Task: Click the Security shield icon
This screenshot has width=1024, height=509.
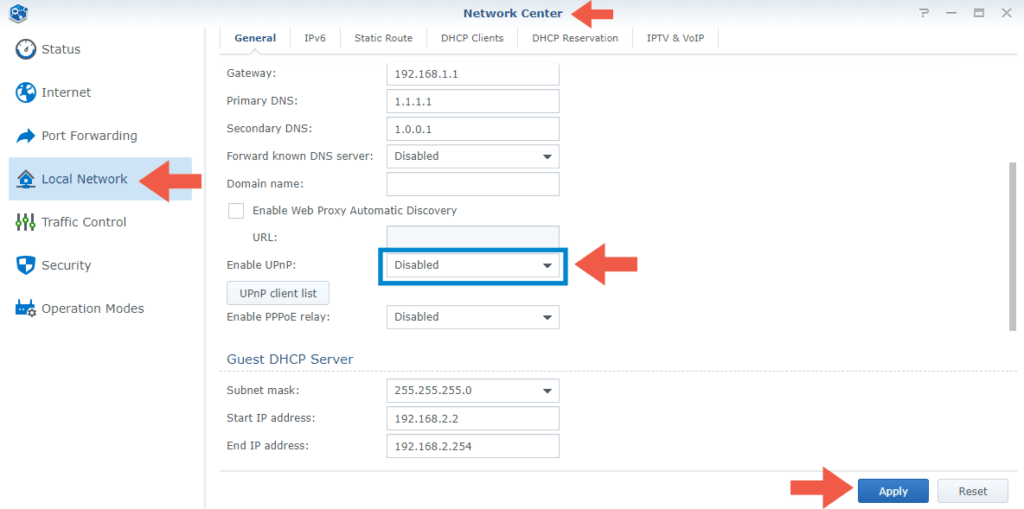Action: click(25, 265)
